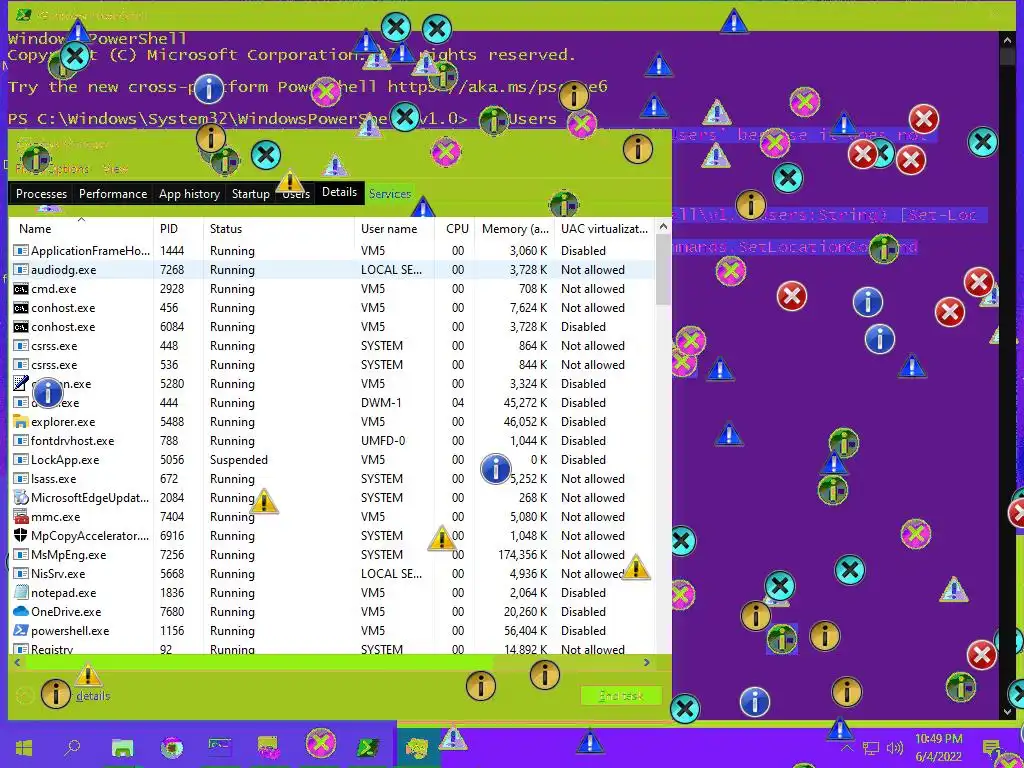The width and height of the screenshot is (1024, 768).
Task: Select the explorer.exe process row
Action: tap(332, 422)
